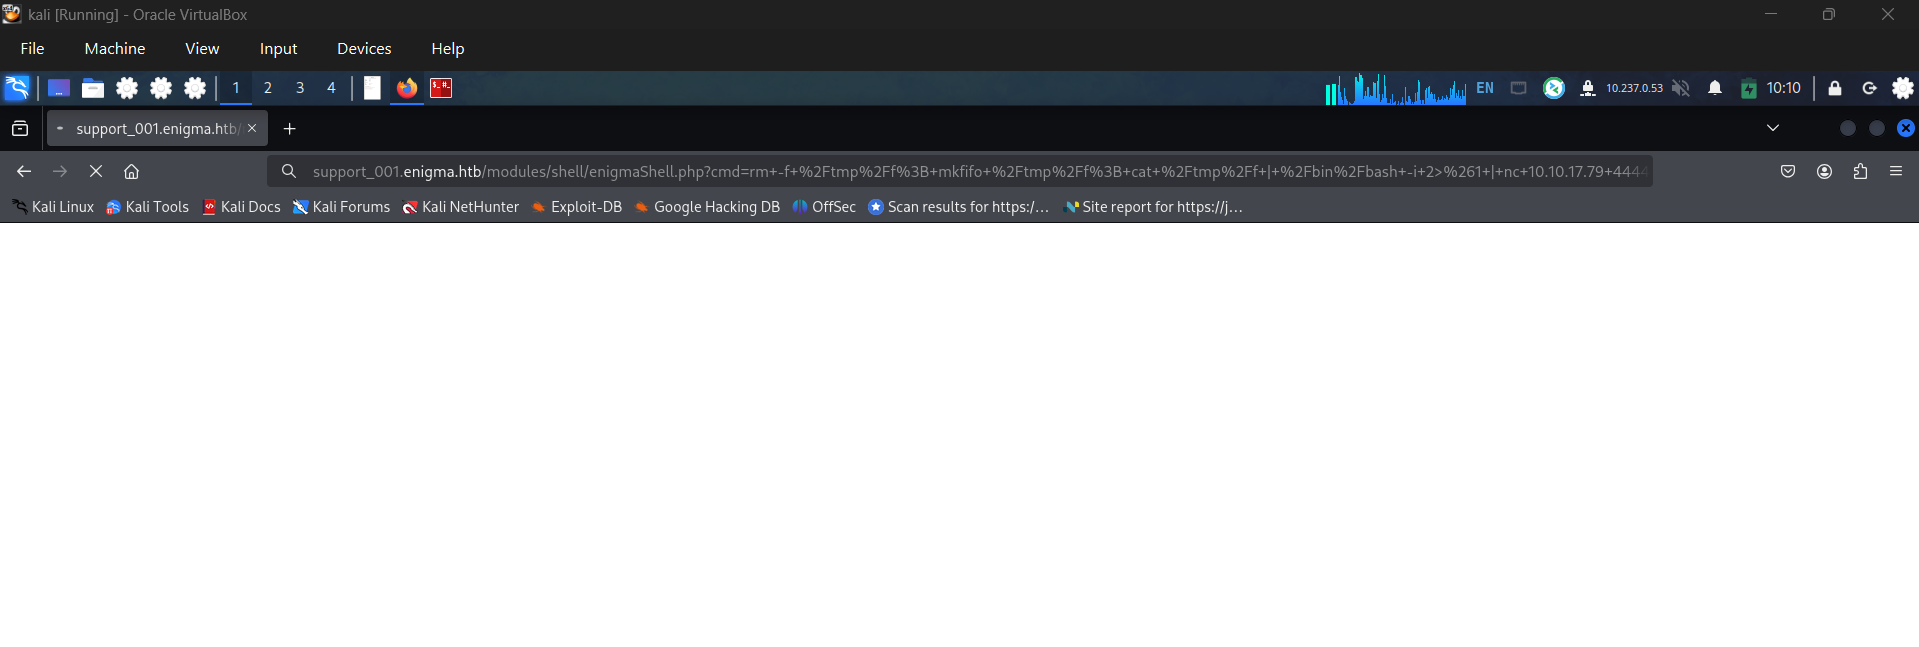Stop the page from loading
The width and height of the screenshot is (1919, 647).
point(96,172)
